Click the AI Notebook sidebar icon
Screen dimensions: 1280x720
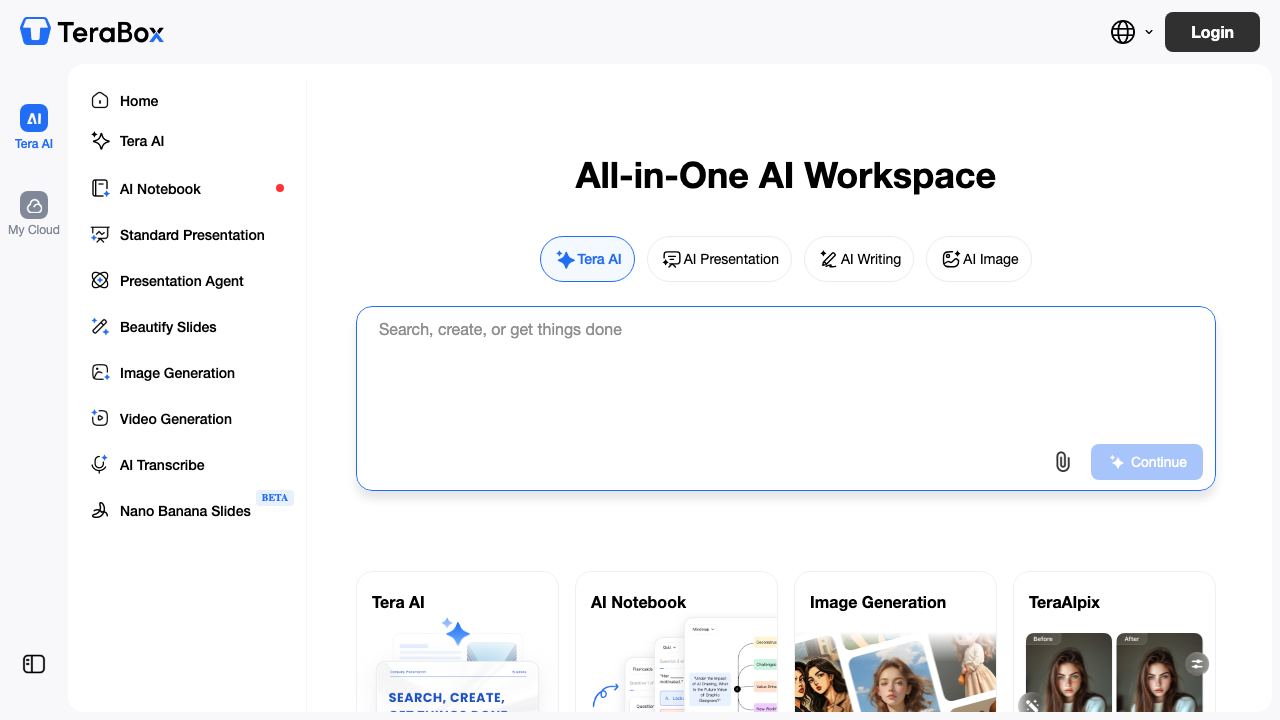click(x=100, y=188)
